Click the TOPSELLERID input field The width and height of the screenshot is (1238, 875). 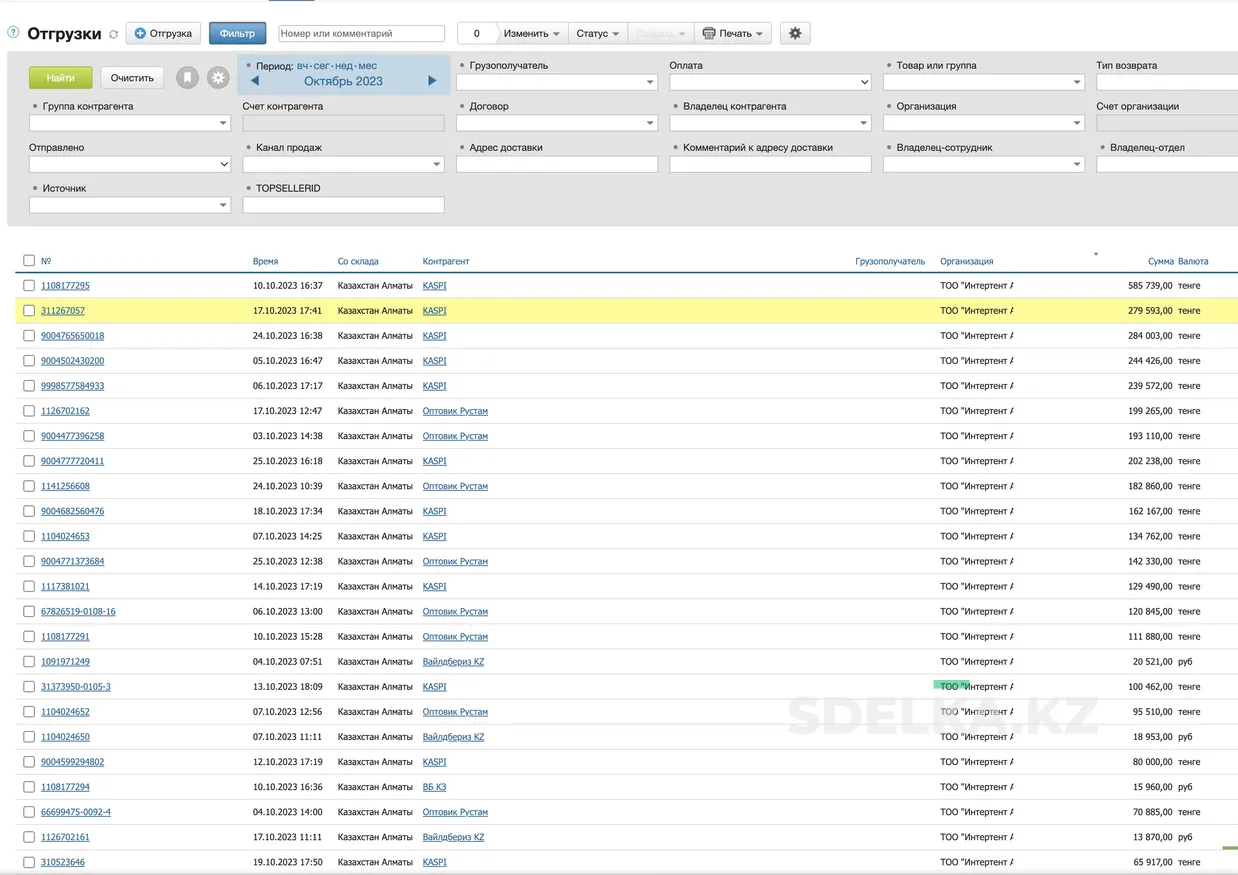(x=343, y=205)
